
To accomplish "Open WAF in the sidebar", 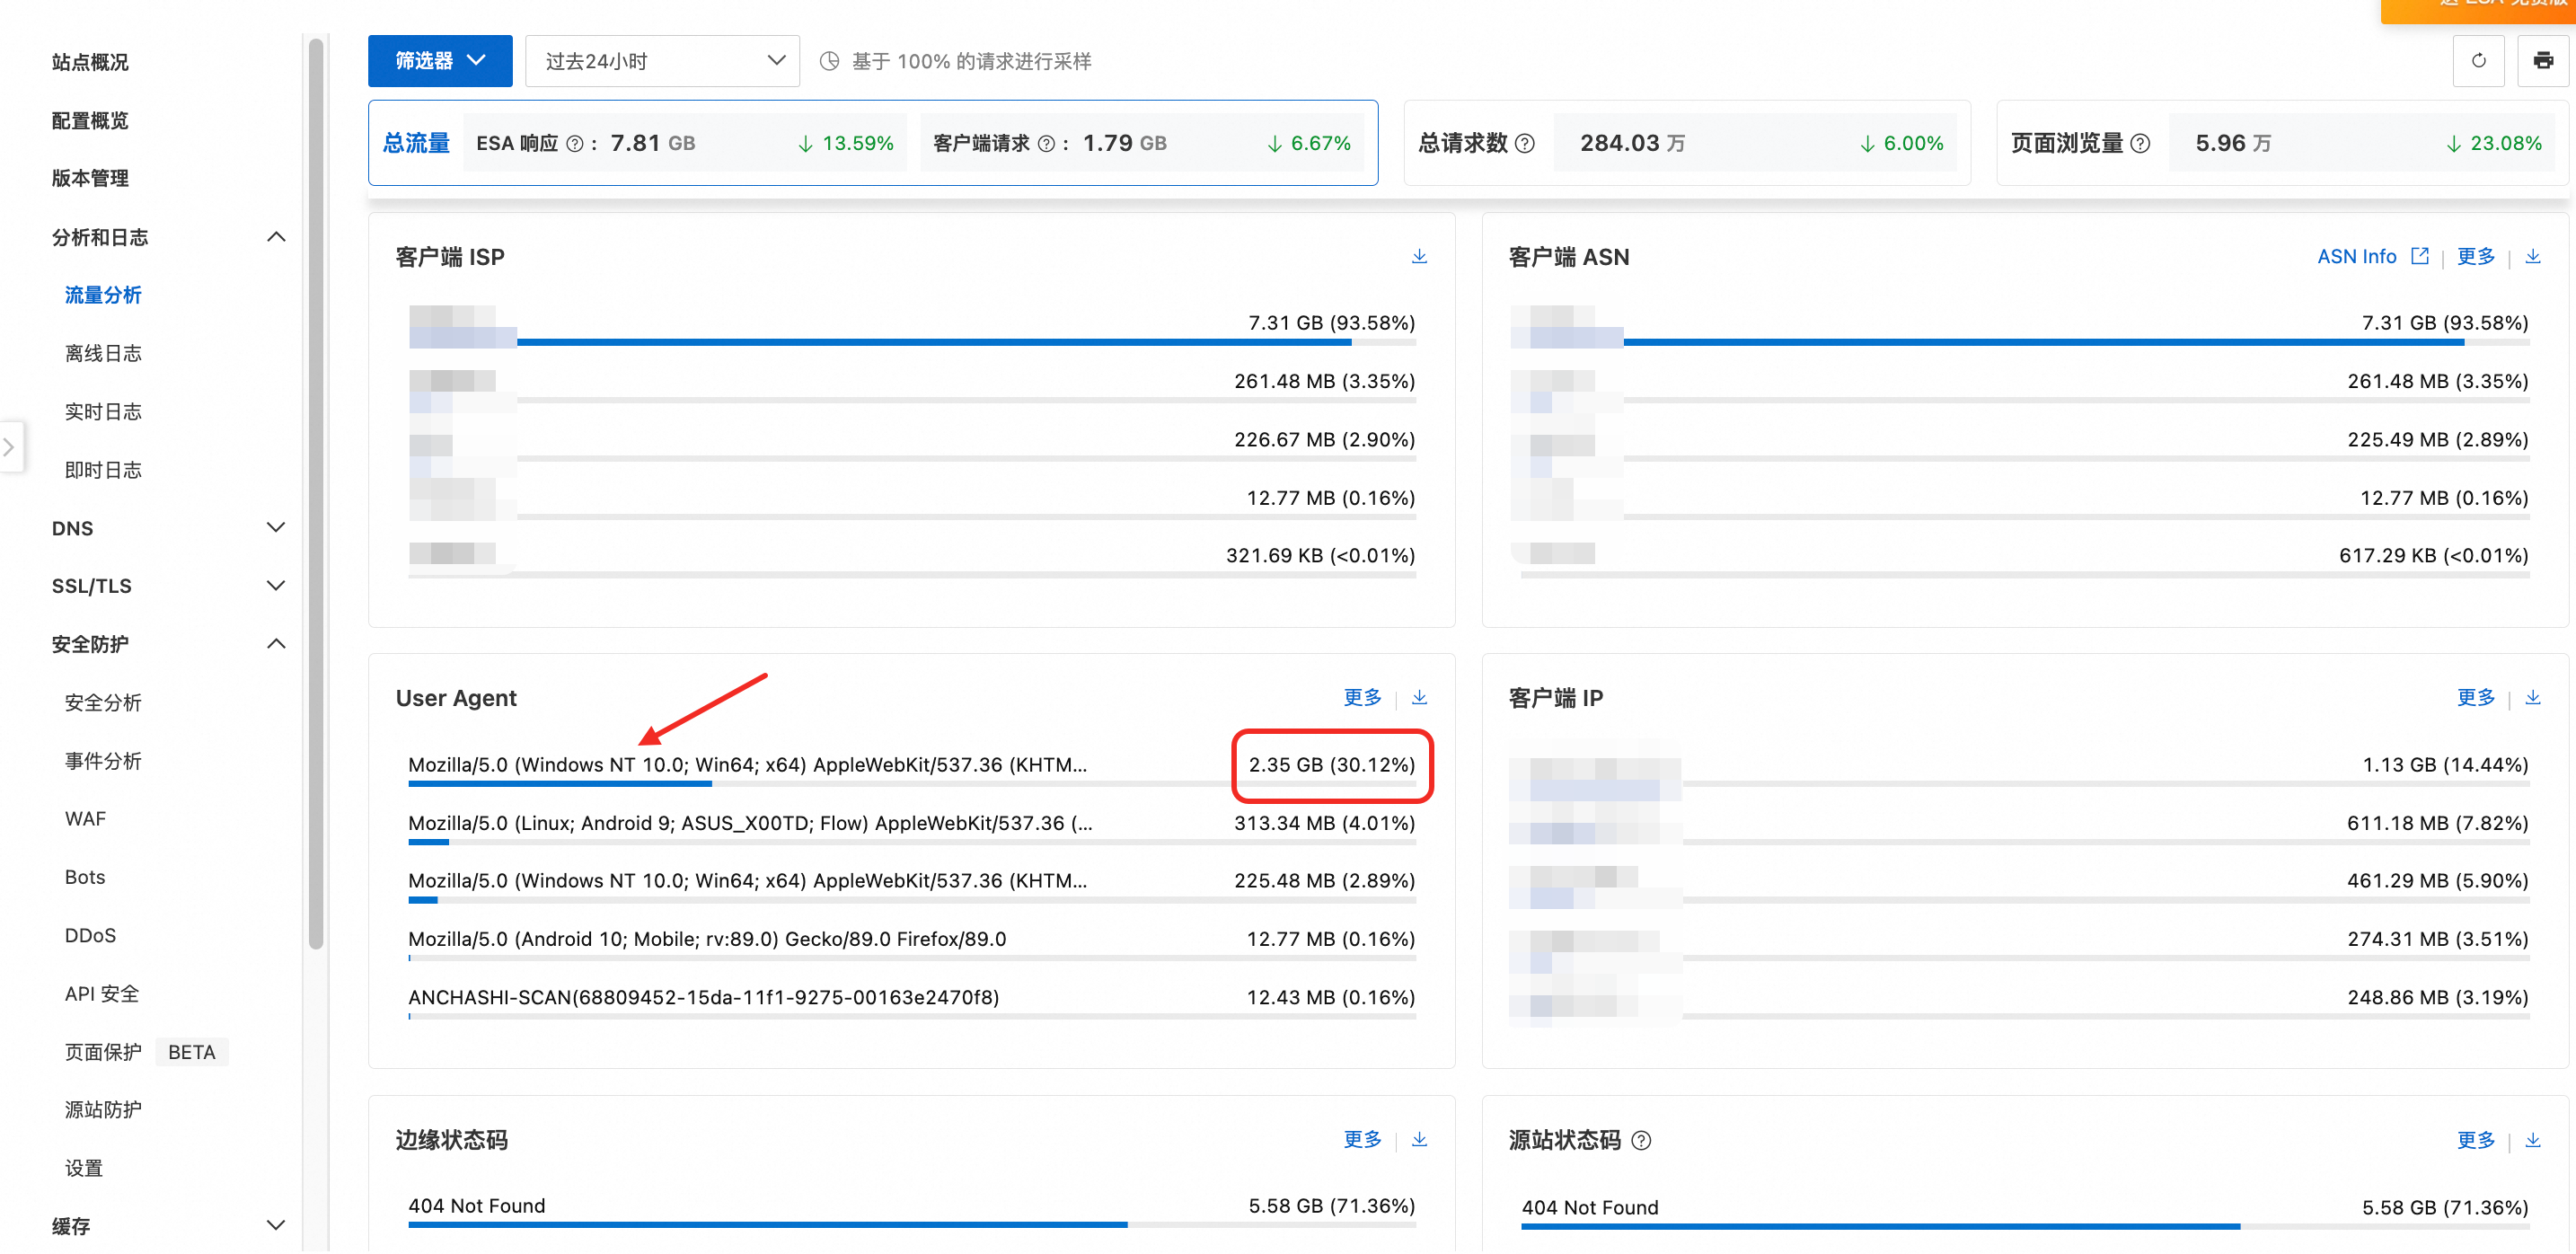I will click(85, 819).
